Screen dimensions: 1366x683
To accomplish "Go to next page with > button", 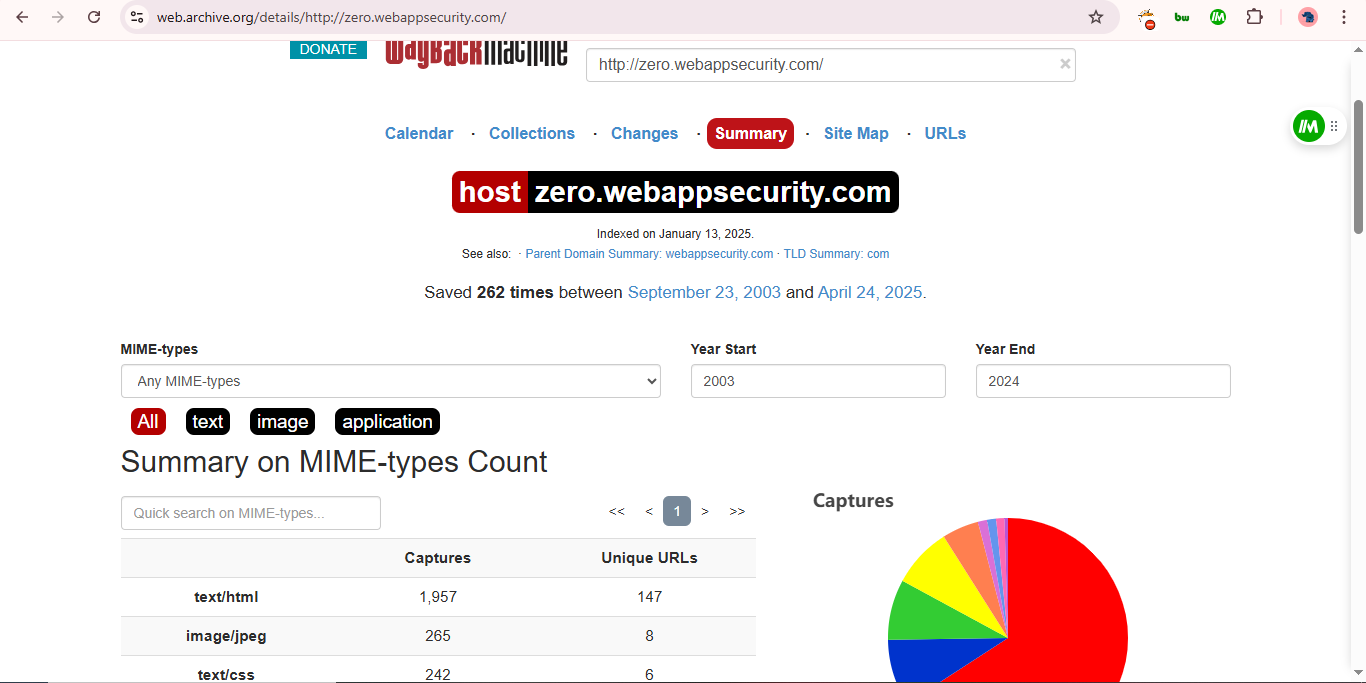I will click(x=705, y=511).
